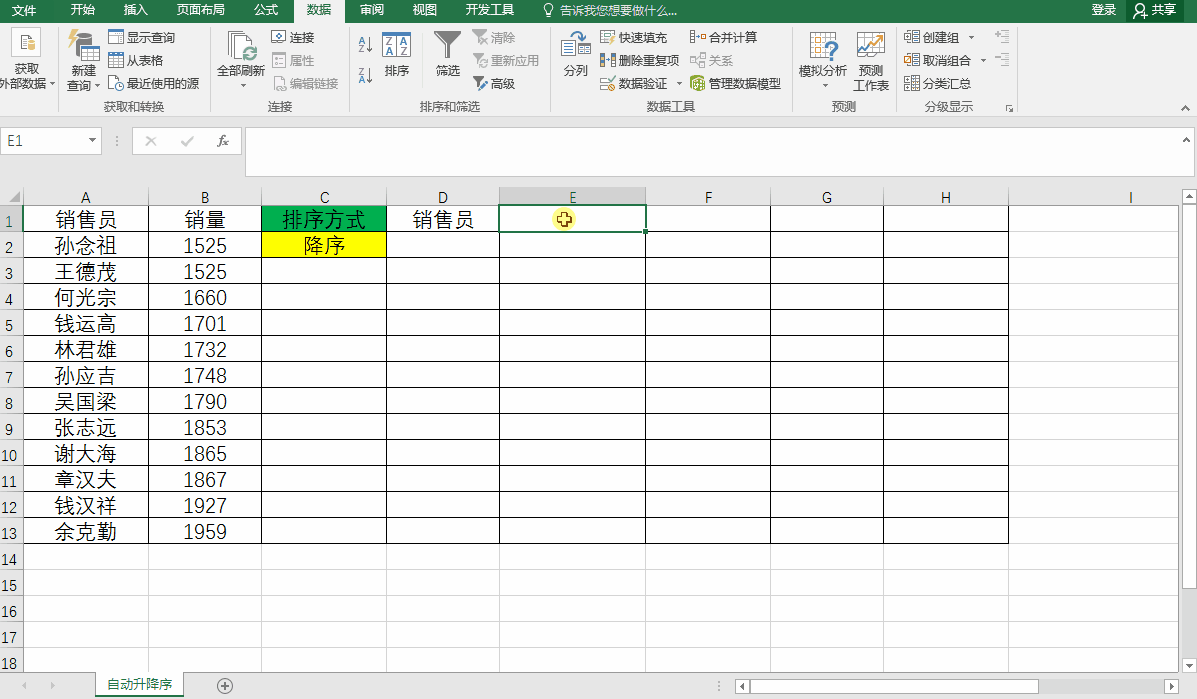Viewport: 1197px width, 699px height.
Task: Select cell with value 1660
Action: coord(205,297)
